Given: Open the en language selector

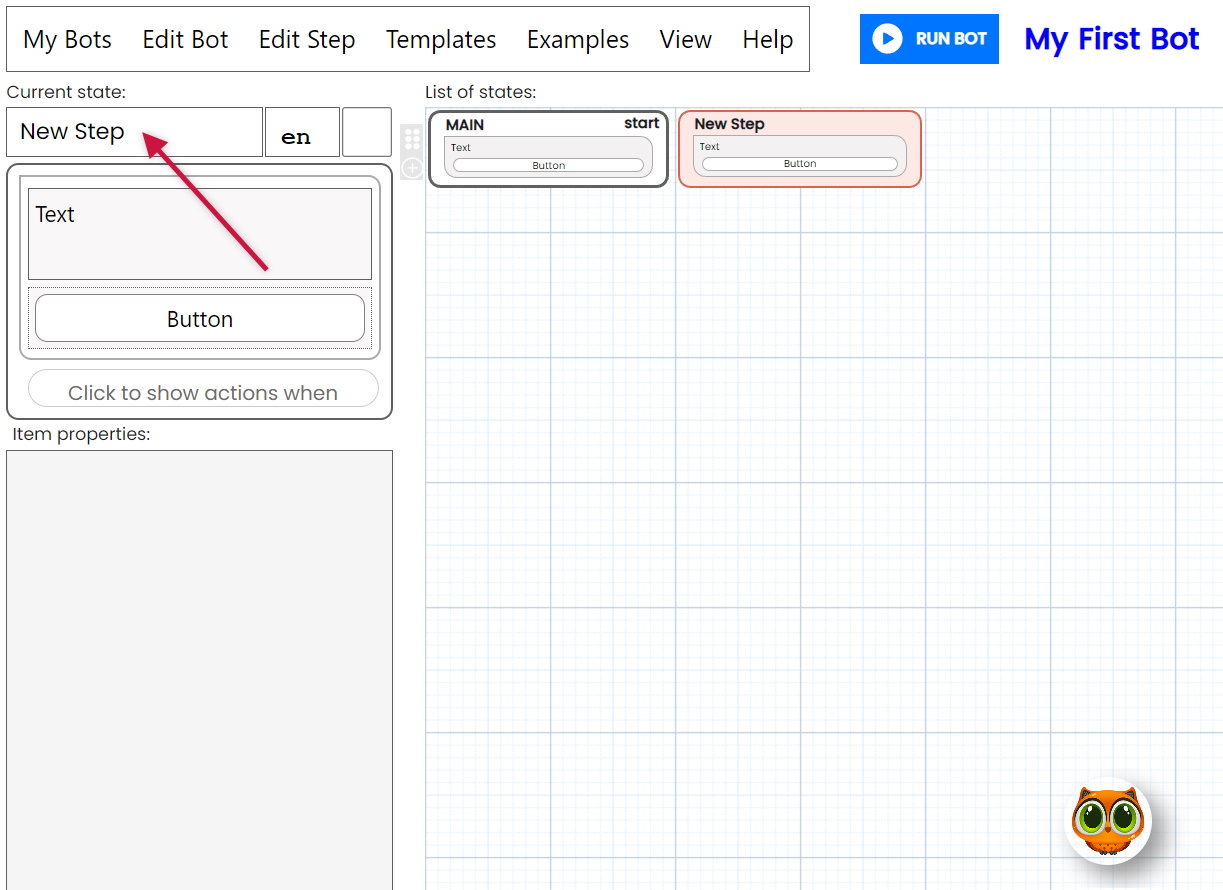Looking at the screenshot, I should (301, 133).
